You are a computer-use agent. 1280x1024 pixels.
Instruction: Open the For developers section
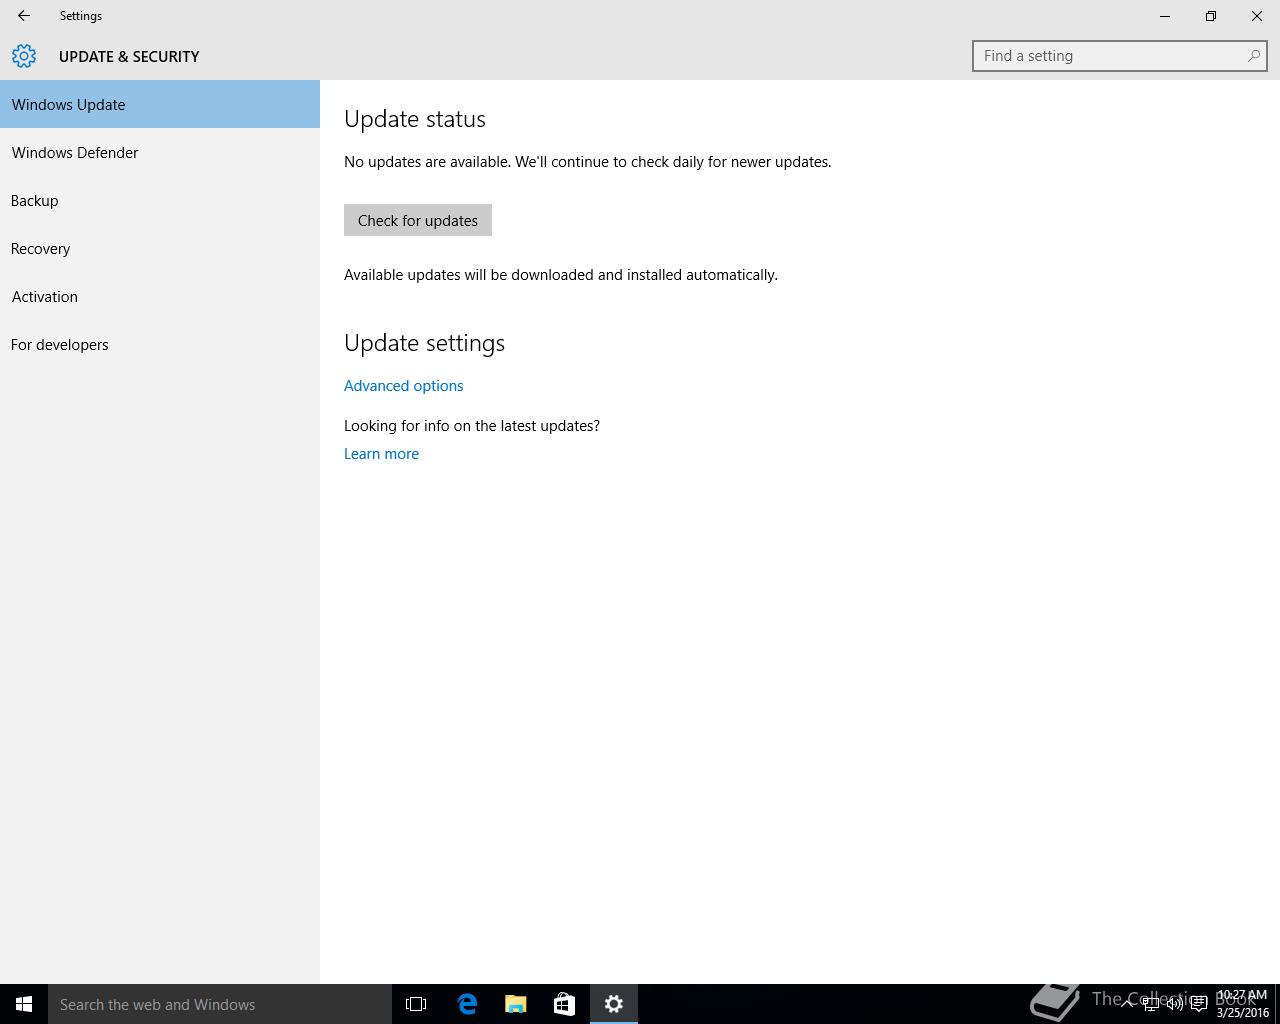(160, 344)
